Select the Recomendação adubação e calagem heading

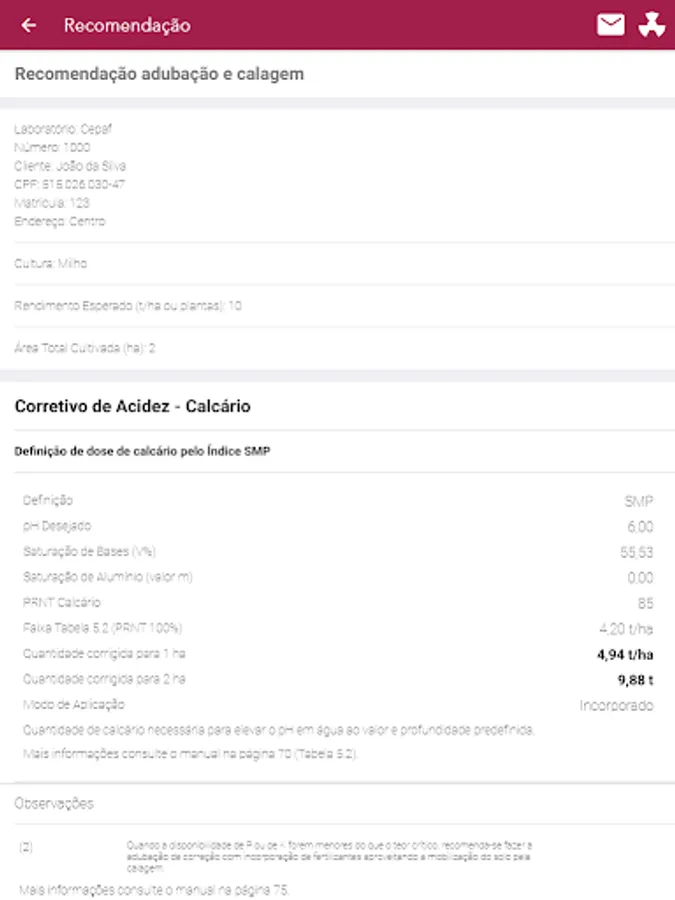pos(159,74)
